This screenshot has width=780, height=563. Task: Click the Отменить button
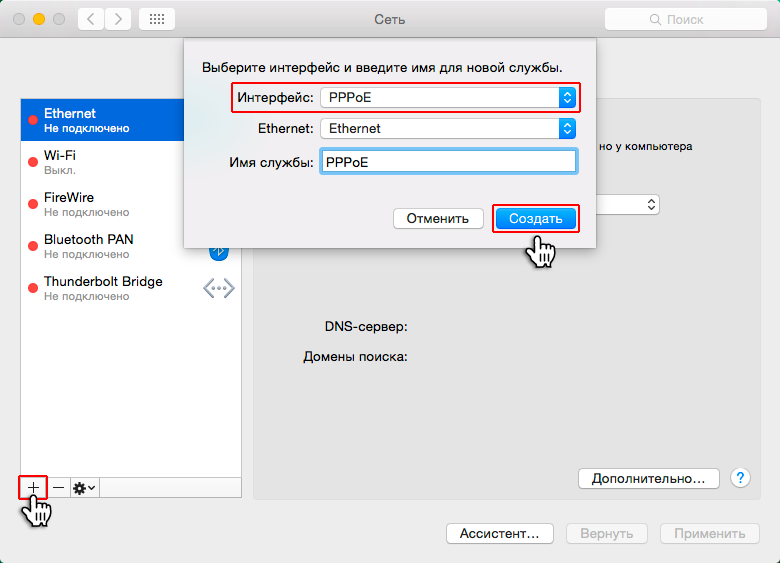click(x=438, y=219)
